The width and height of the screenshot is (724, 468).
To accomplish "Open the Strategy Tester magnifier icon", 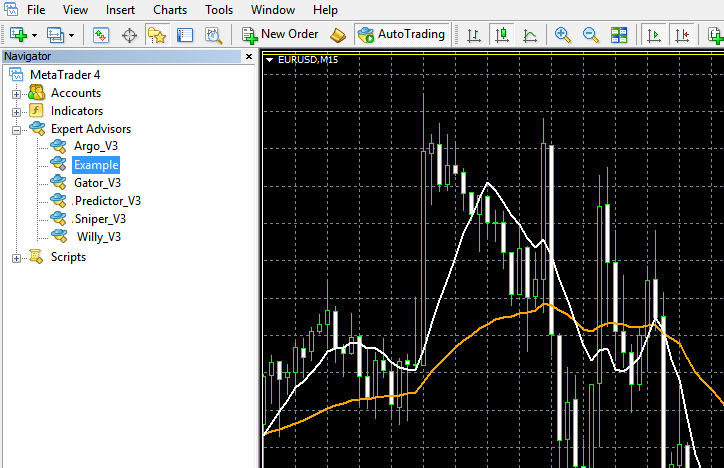I will coord(213,35).
